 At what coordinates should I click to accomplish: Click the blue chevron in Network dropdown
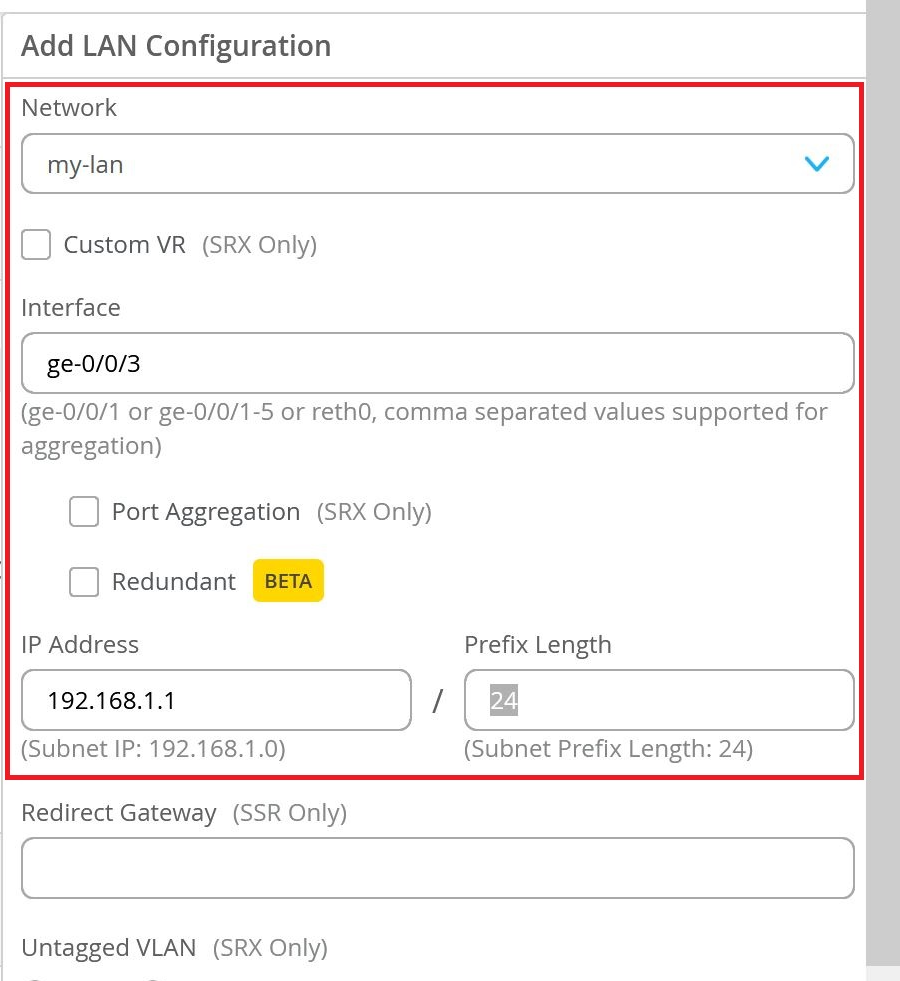coord(816,164)
